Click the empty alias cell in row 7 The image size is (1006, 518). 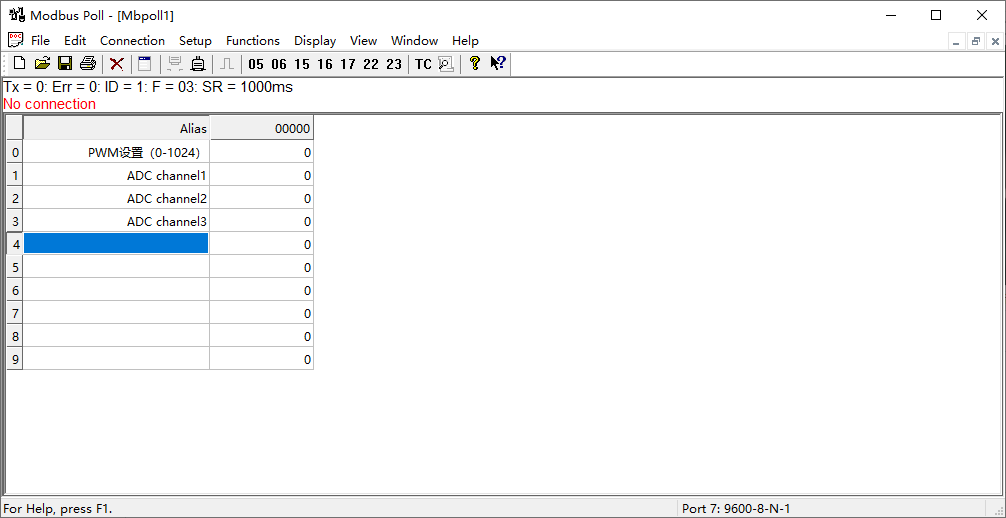pos(116,313)
